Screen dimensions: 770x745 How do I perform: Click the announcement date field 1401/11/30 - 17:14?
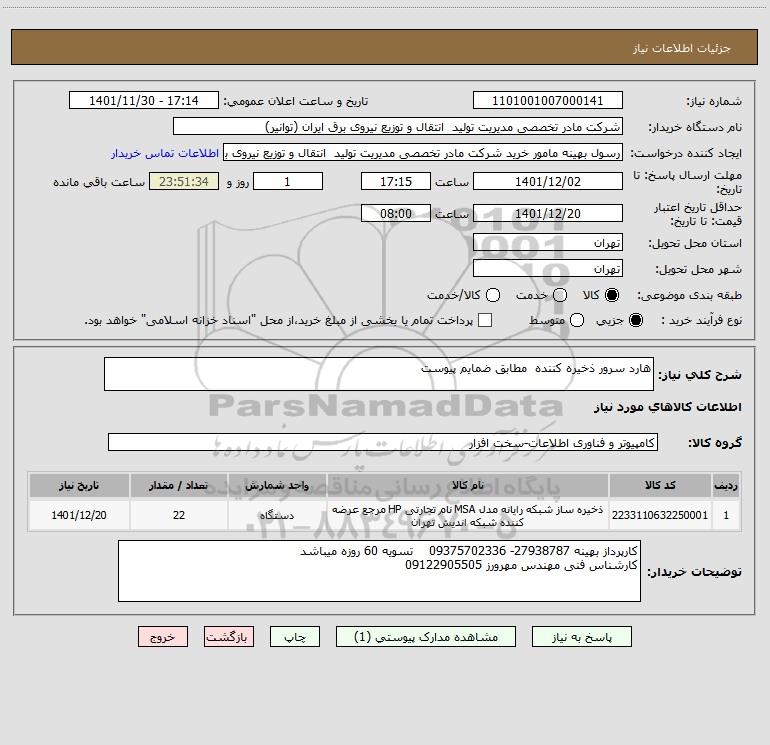pos(144,101)
